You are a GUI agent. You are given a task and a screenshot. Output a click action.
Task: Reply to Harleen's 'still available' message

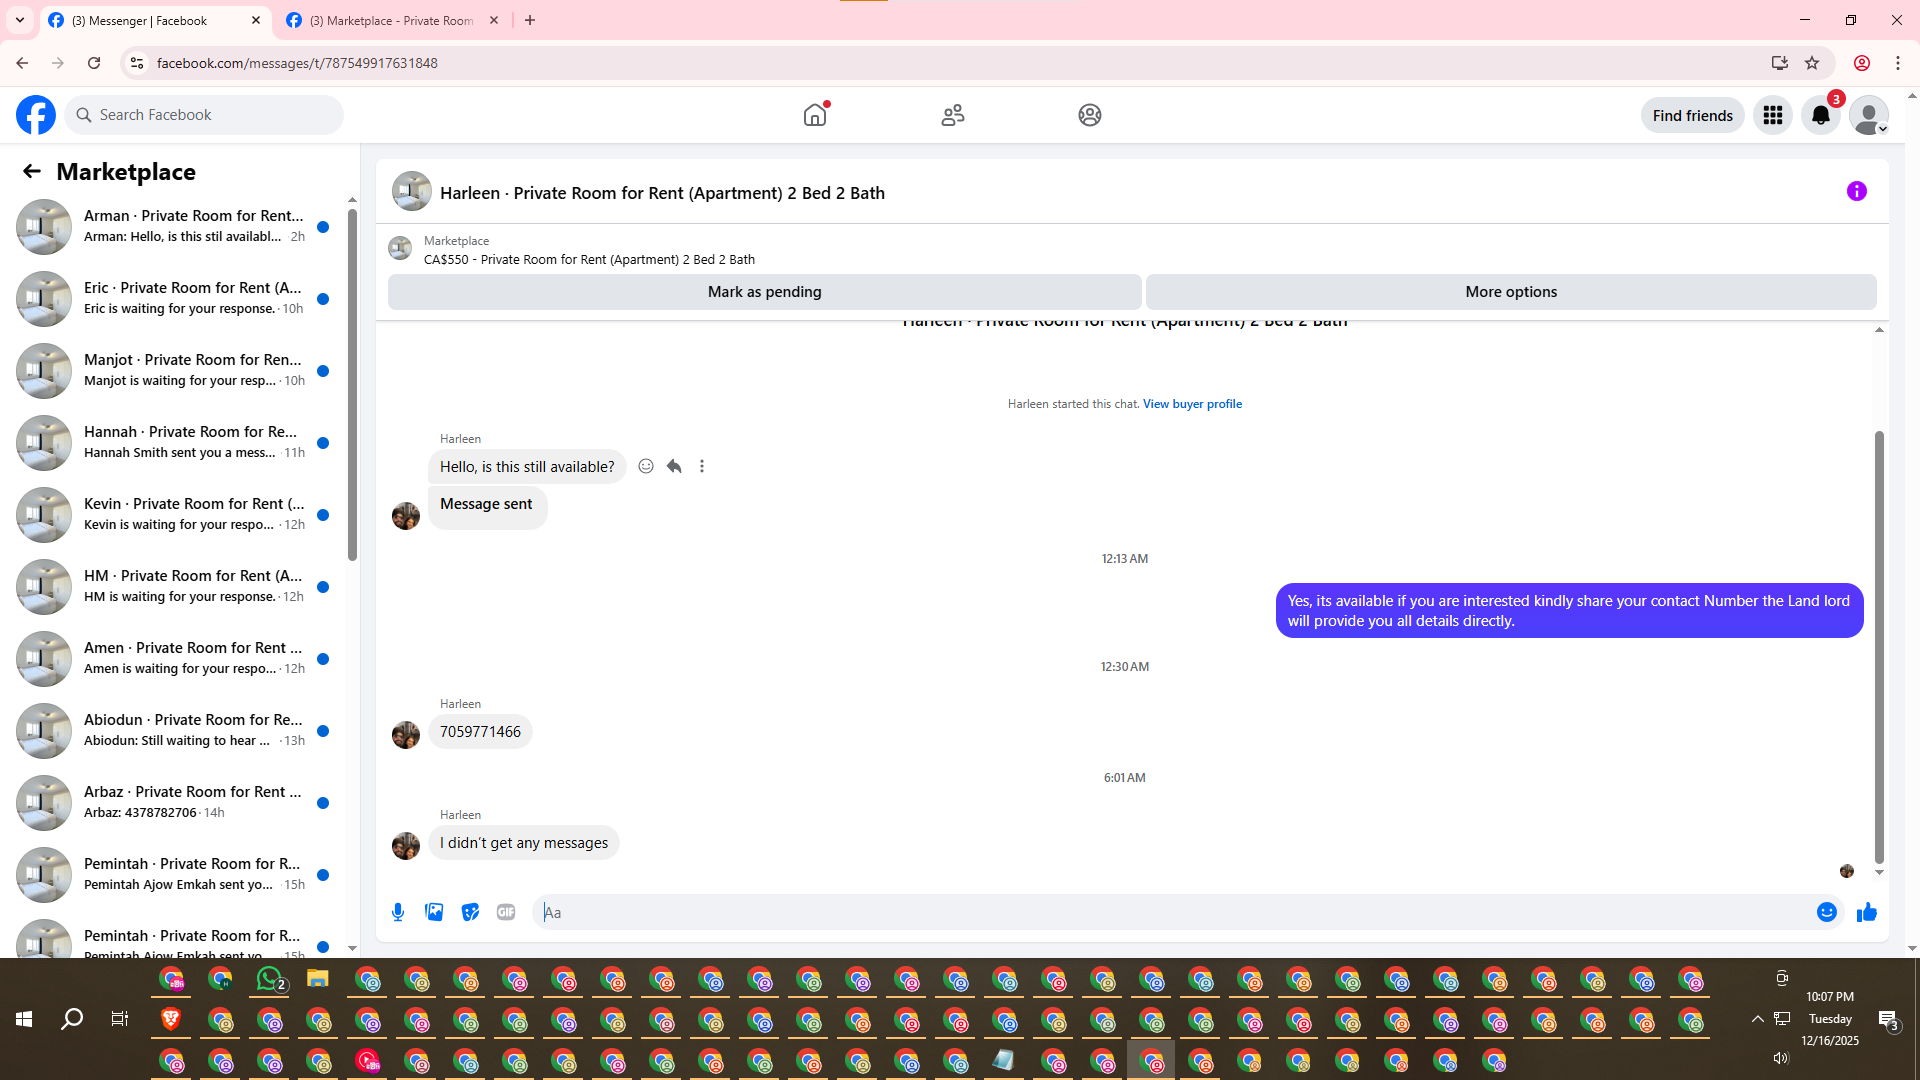point(674,466)
